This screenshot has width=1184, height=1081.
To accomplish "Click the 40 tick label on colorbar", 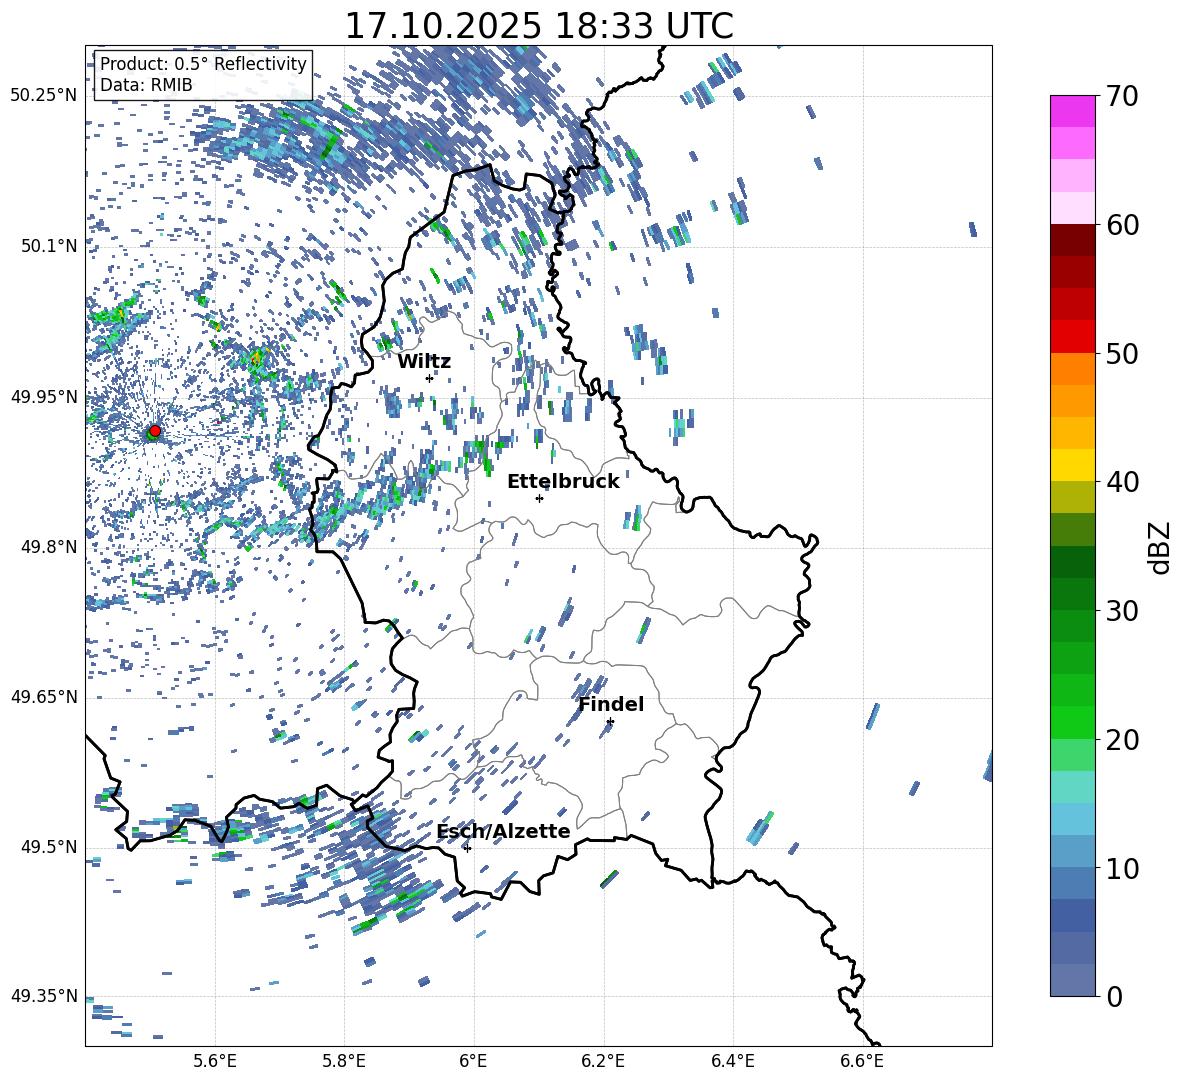I will pyautogui.click(x=1122, y=482).
